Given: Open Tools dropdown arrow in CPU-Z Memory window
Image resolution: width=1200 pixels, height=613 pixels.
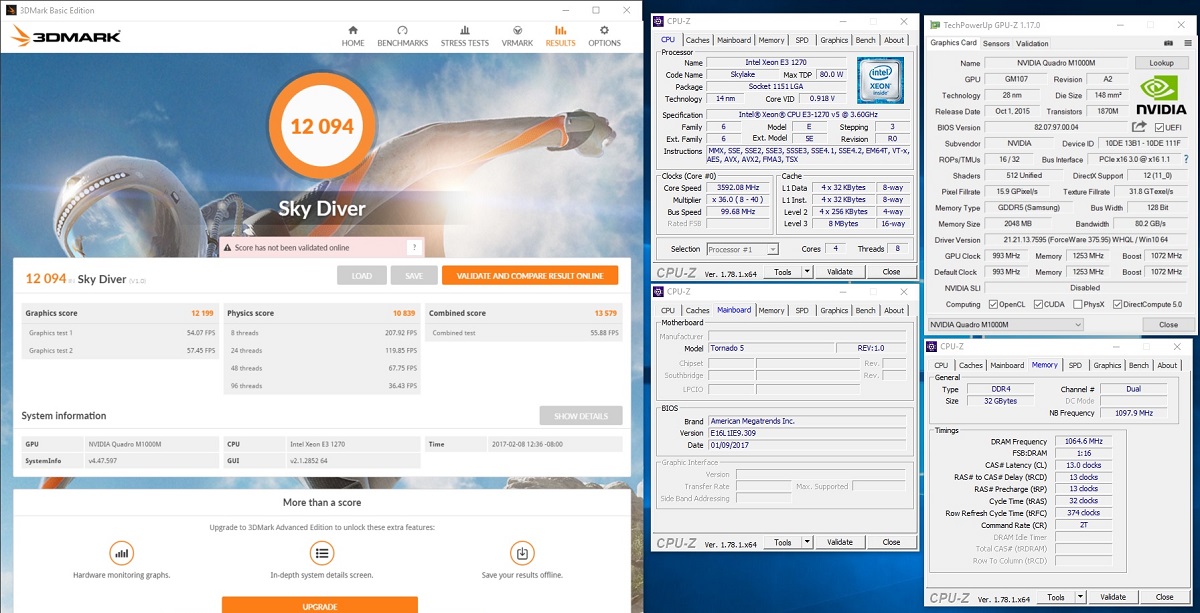Looking at the screenshot, I should (x=1078, y=597).
